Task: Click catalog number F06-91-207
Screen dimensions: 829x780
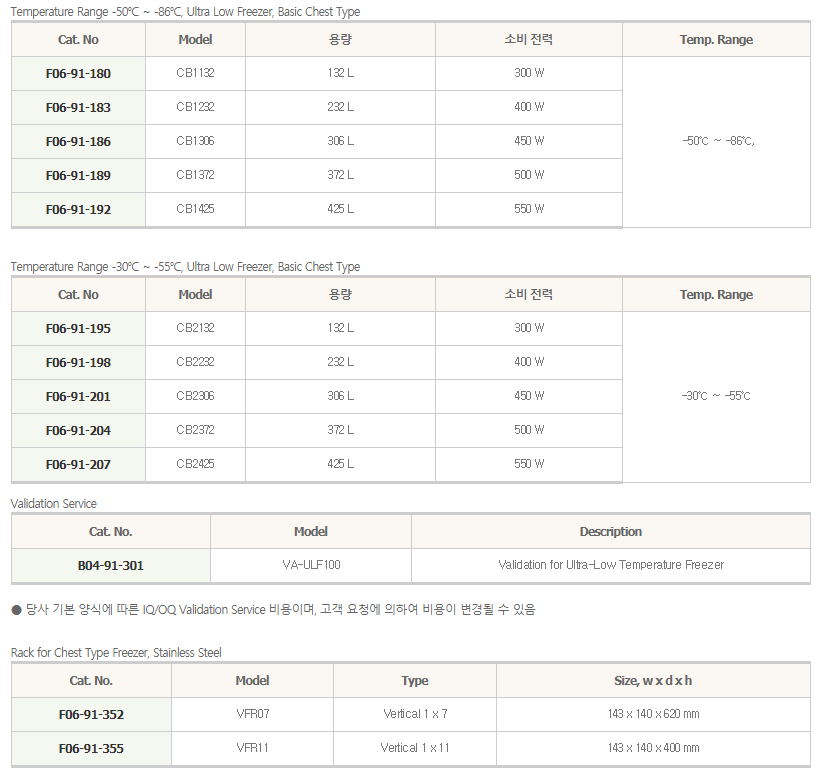Action: pos(78,465)
